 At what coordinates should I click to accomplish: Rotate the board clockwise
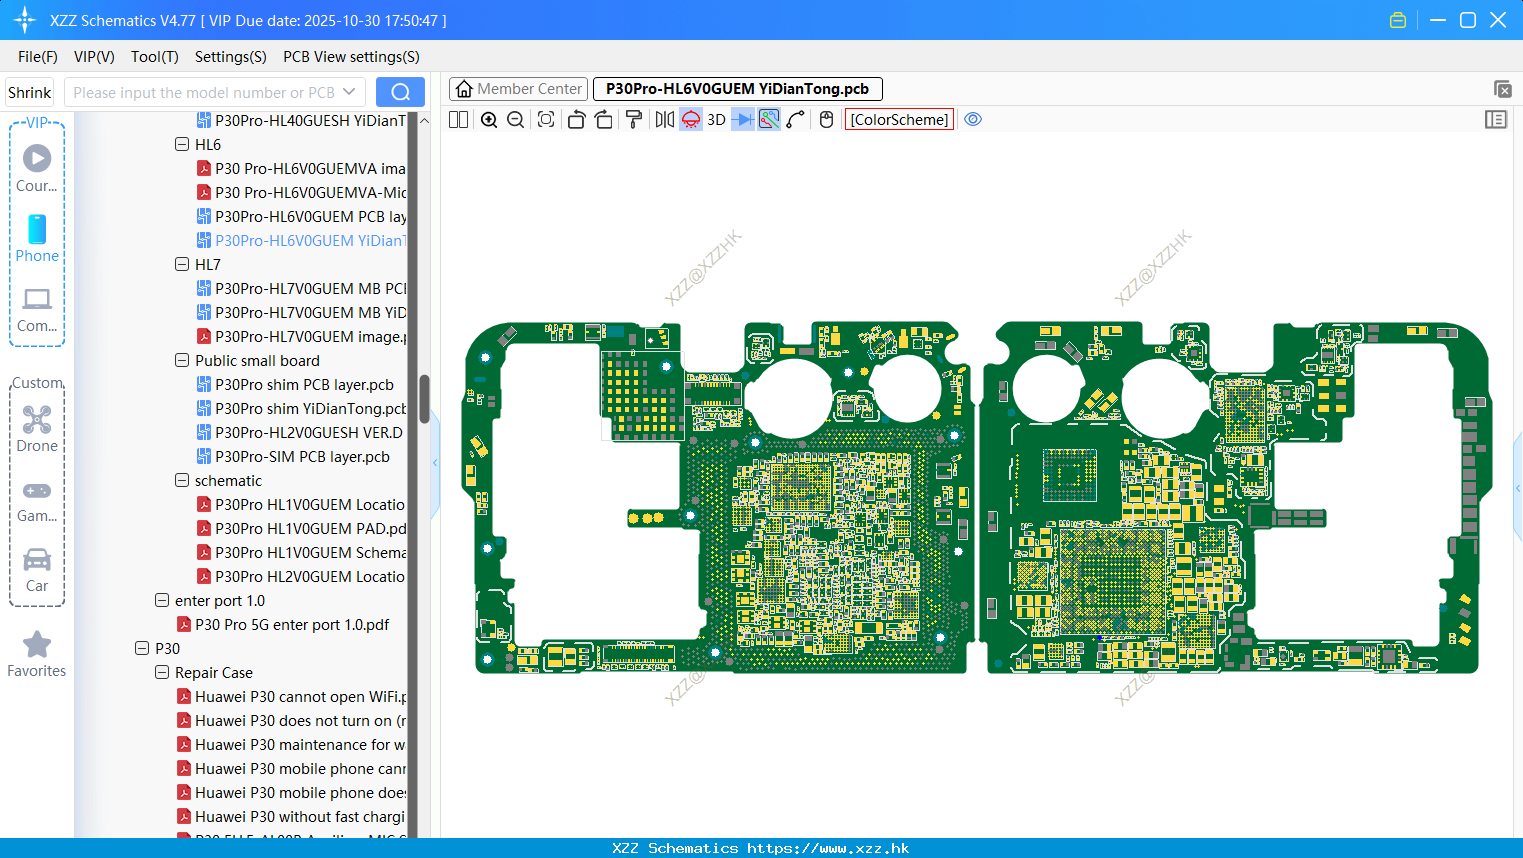pos(603,119)
